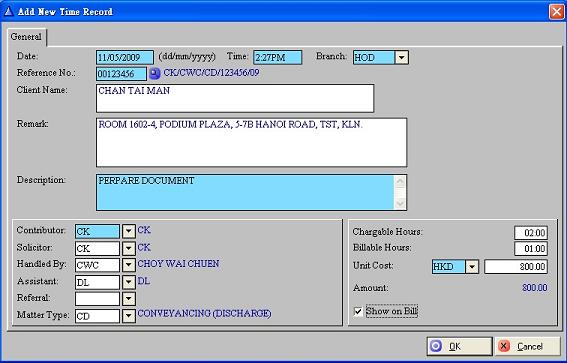The width and height of the screenshot is (567, 363).
Task: Open the Branch dropdown arrow
Action: coord(401,57)
